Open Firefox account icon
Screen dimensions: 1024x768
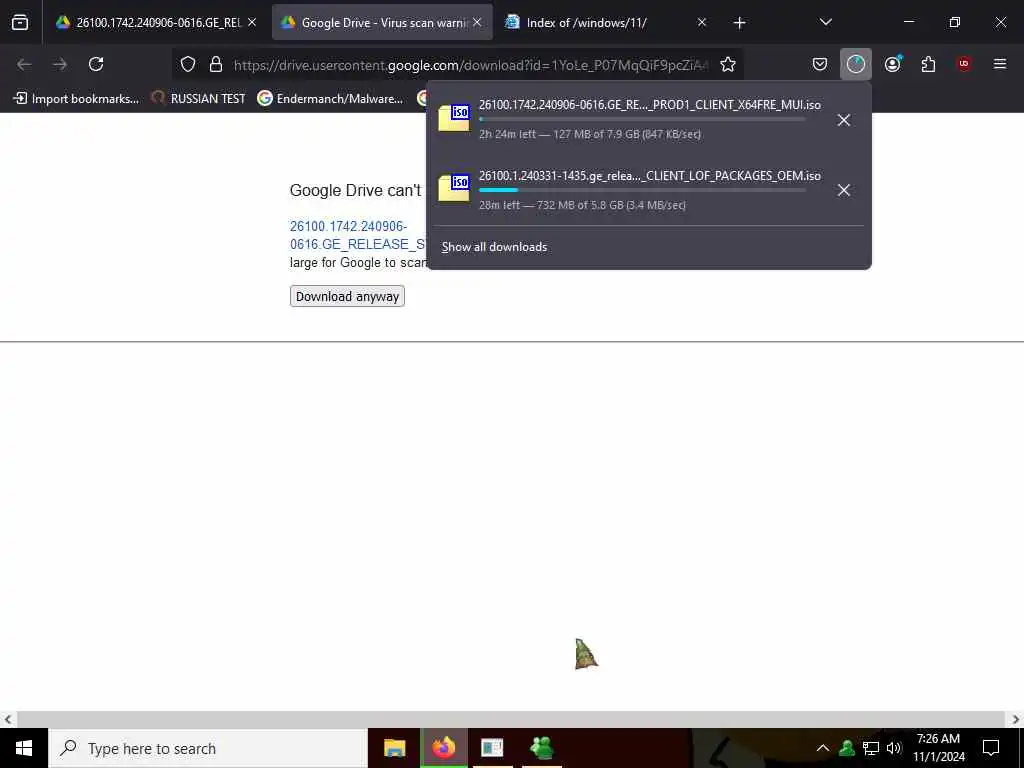893,64
